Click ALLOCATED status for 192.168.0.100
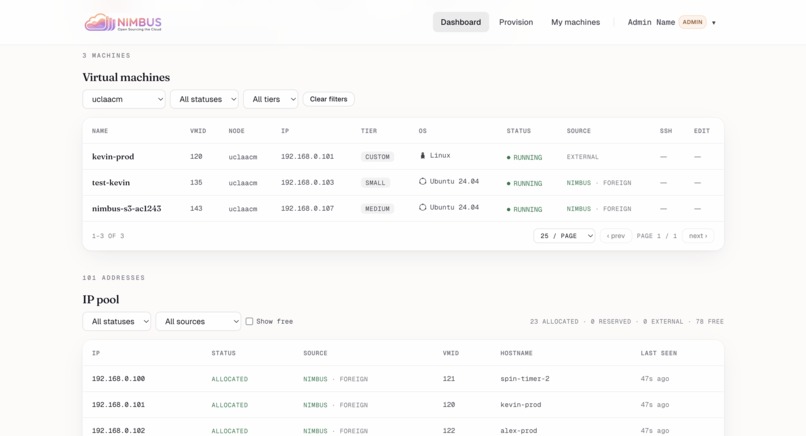The image size is (806, 436). click(x=230, y=379)
